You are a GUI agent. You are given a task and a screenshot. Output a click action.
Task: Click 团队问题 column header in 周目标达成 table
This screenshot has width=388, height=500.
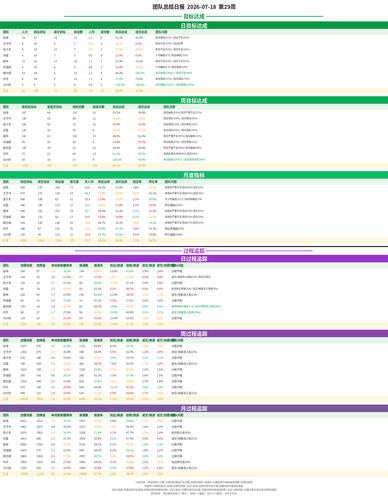169,107
